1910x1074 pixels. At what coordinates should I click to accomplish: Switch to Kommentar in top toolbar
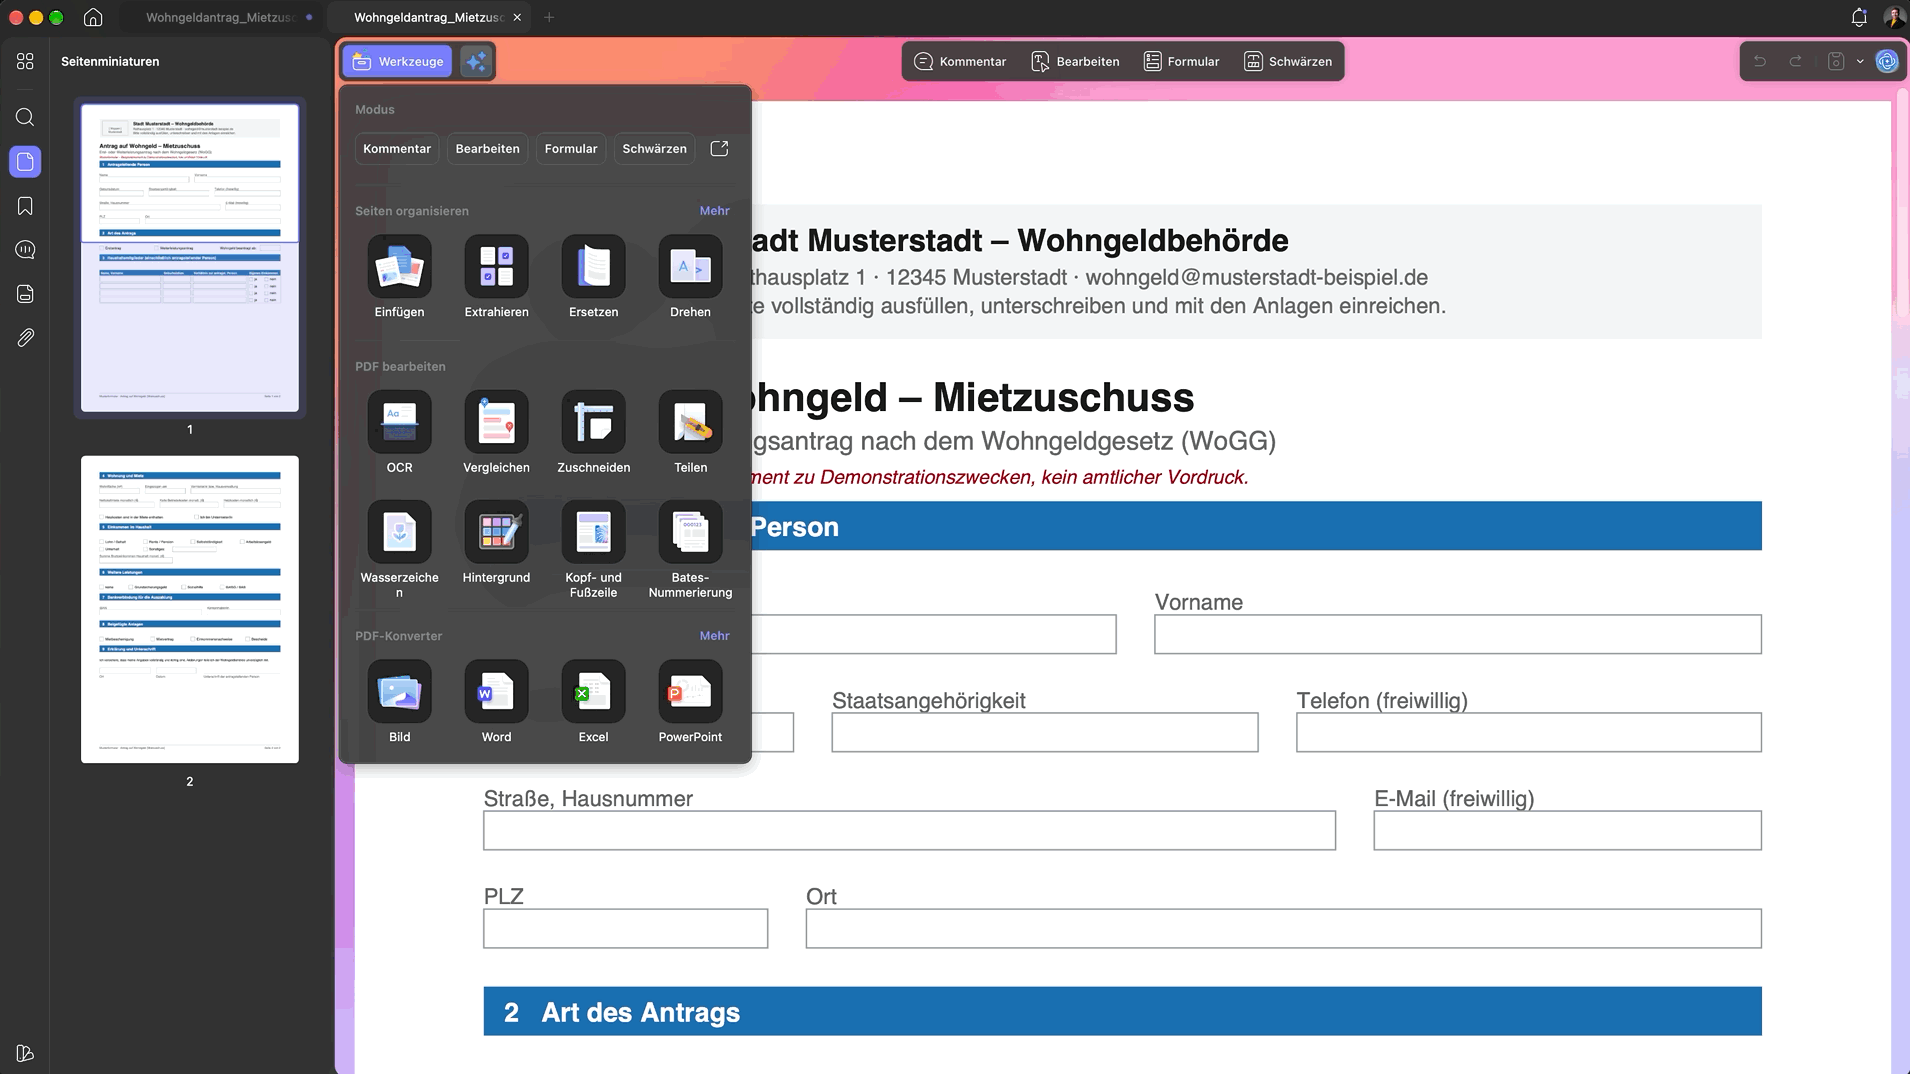pos(960,61)
